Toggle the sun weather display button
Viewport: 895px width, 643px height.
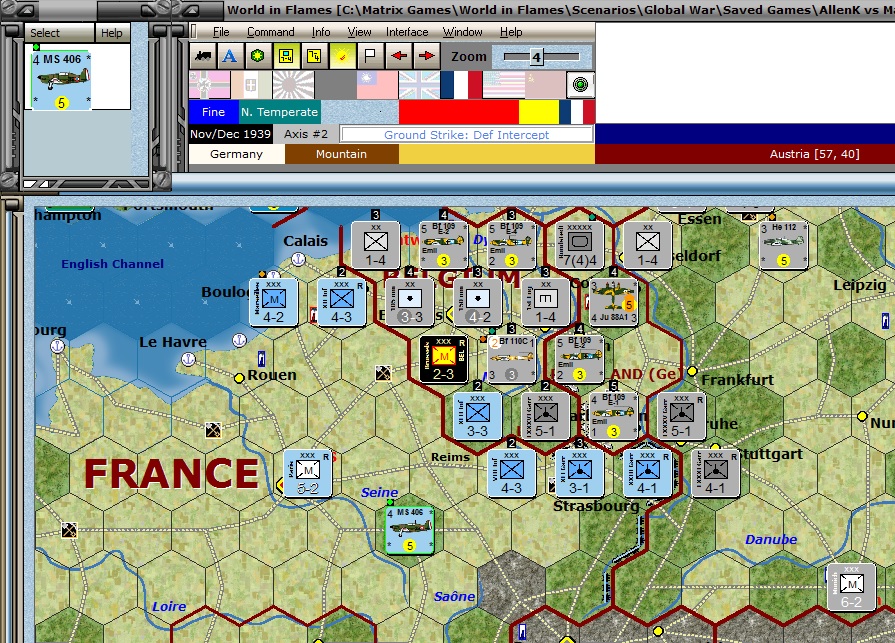342,56
